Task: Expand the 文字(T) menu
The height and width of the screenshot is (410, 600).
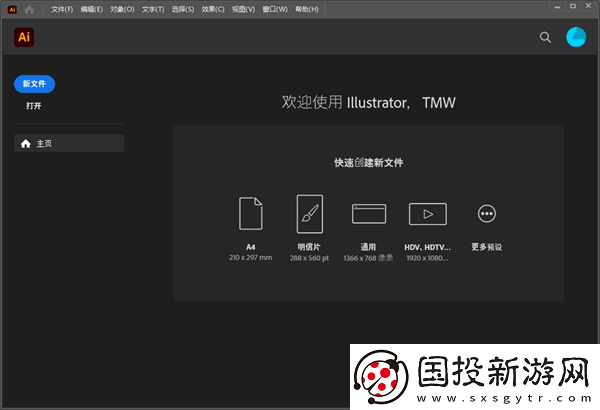Action: coord(153,9)
